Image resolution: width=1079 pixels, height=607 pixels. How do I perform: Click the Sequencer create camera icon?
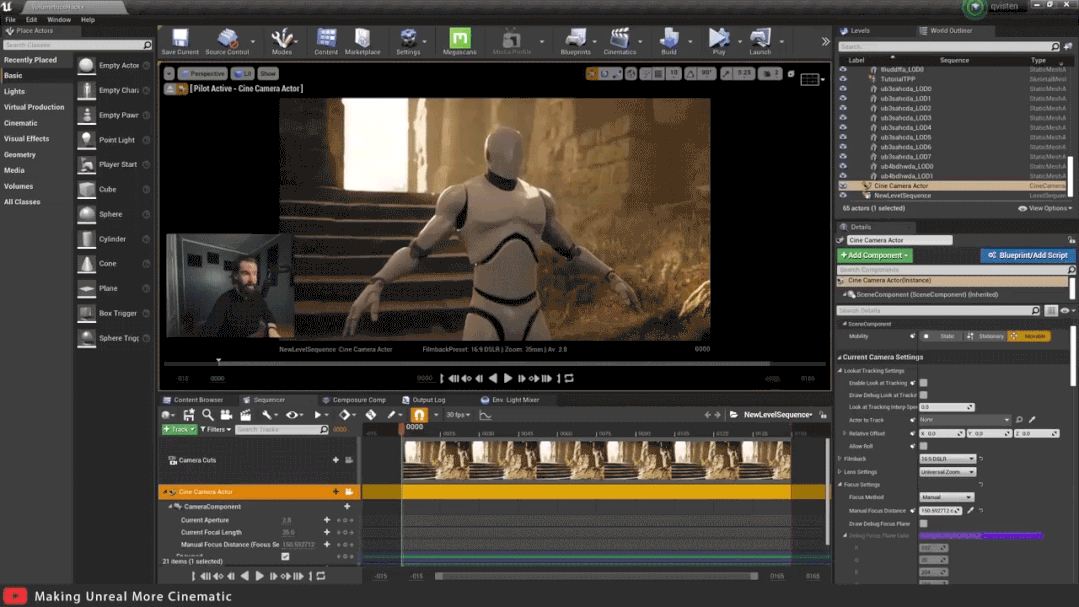pyautogui.click(x=226, y=415)
